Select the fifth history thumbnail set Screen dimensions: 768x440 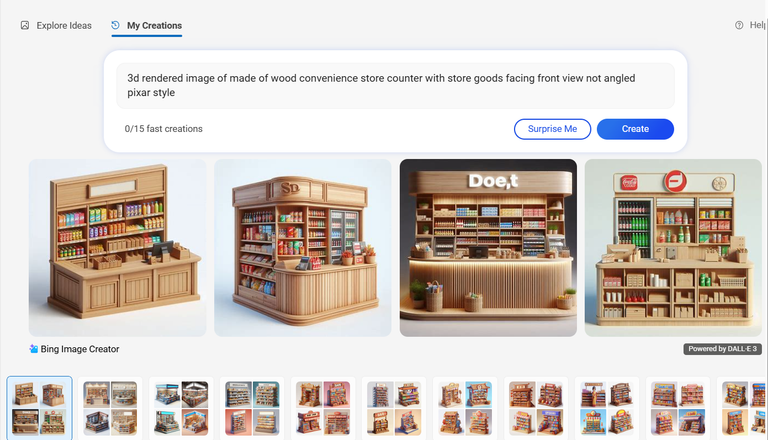click(x=323, y=409)
